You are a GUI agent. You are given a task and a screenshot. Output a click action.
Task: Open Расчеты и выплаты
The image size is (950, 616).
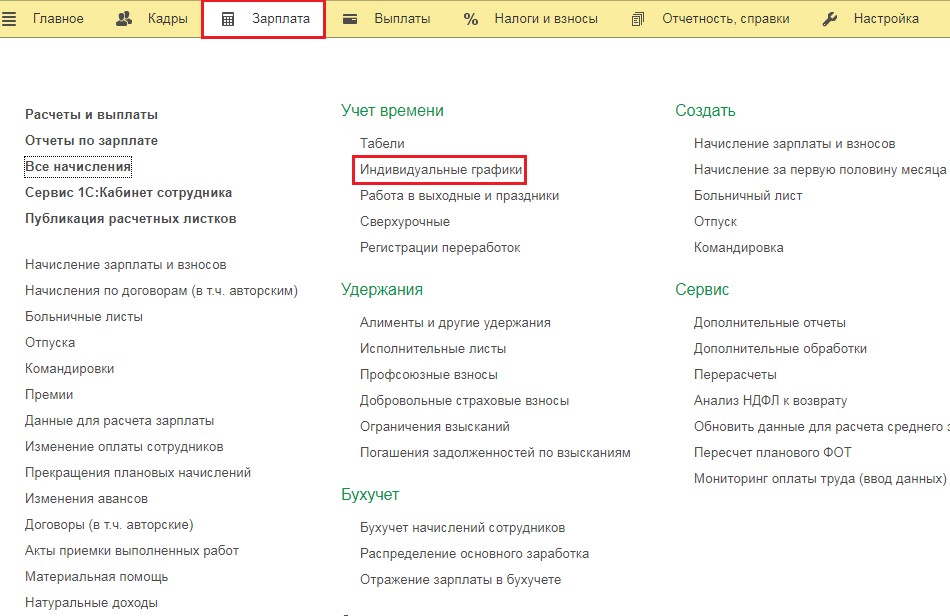coord(91,115)
